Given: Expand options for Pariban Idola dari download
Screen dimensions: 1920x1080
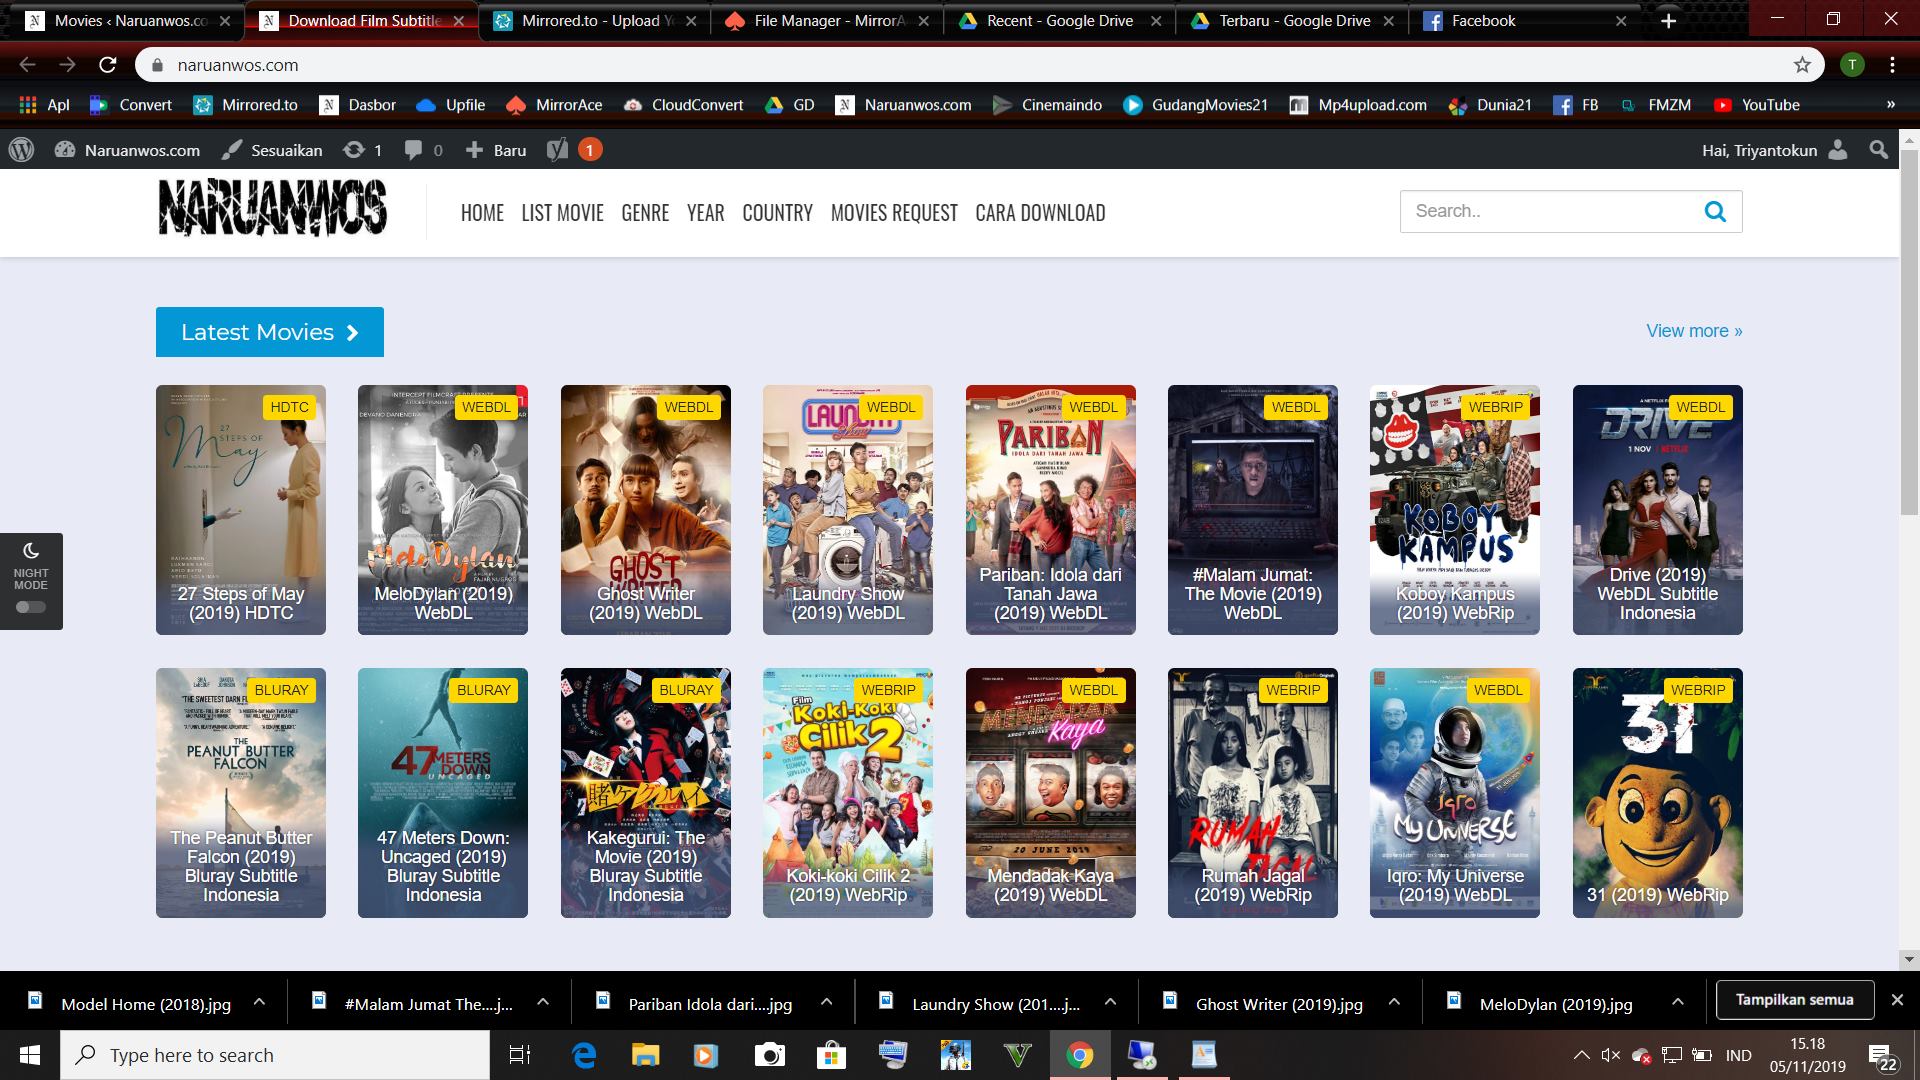Looking at the screenshot, I should (826, 1001).
